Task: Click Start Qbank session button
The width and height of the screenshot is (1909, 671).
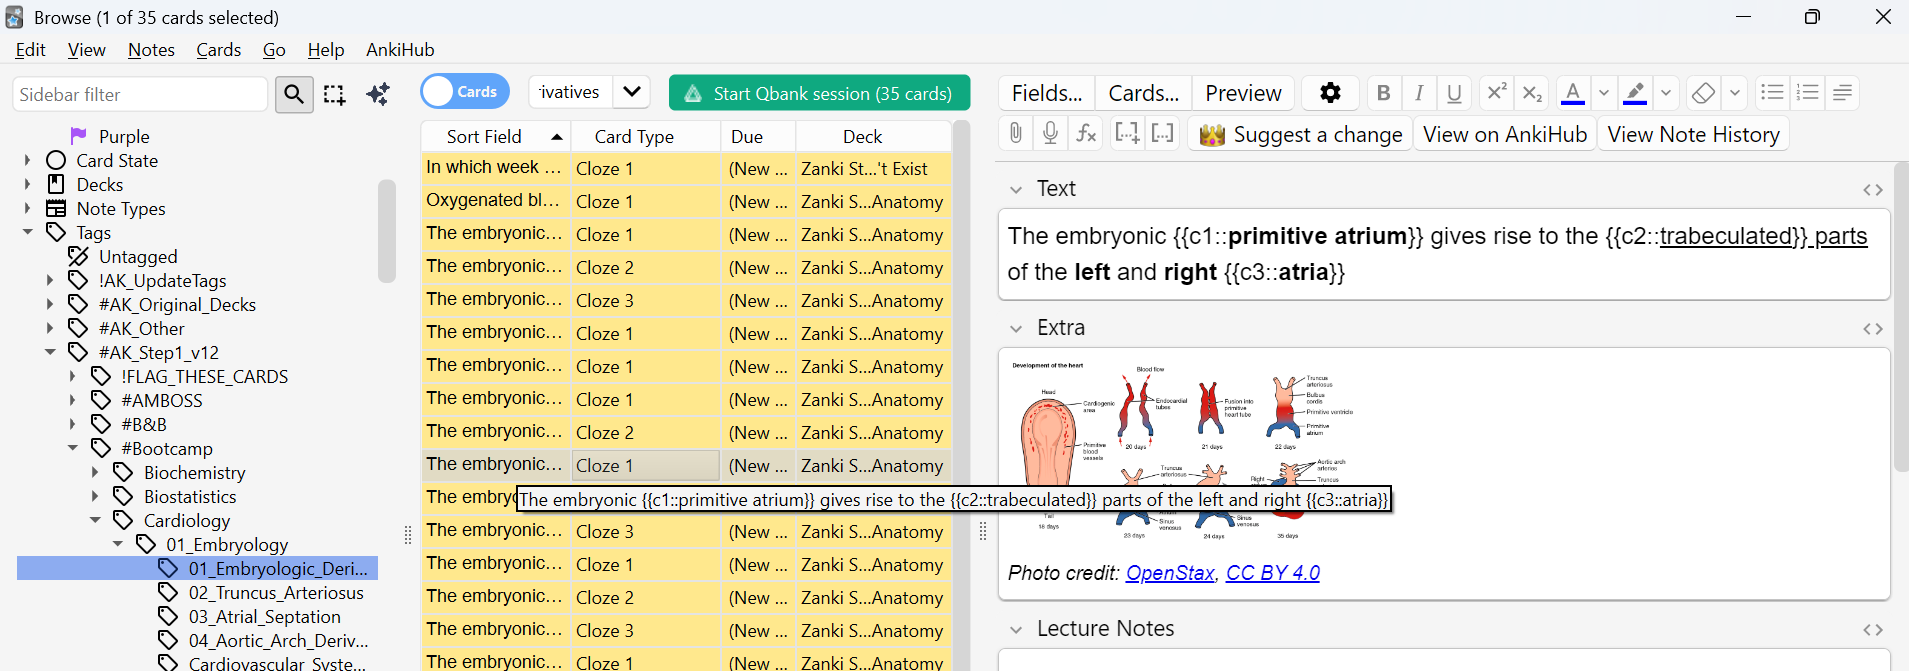Action: (x=819, y=93)
